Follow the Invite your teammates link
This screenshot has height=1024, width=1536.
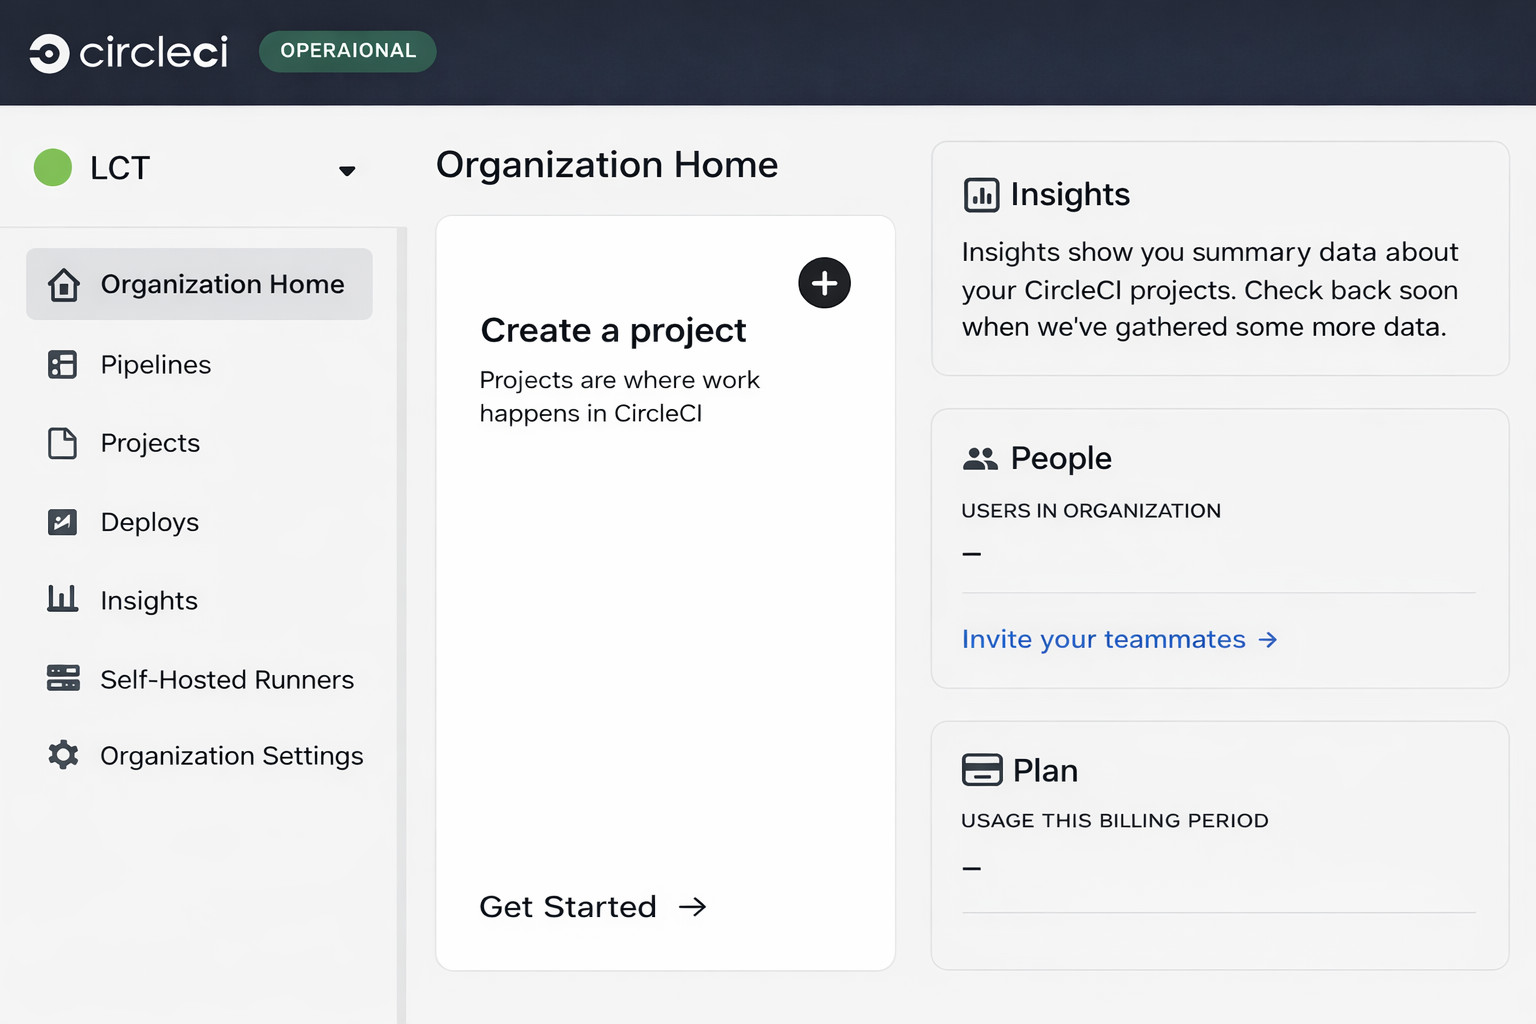click(1119, 640)
